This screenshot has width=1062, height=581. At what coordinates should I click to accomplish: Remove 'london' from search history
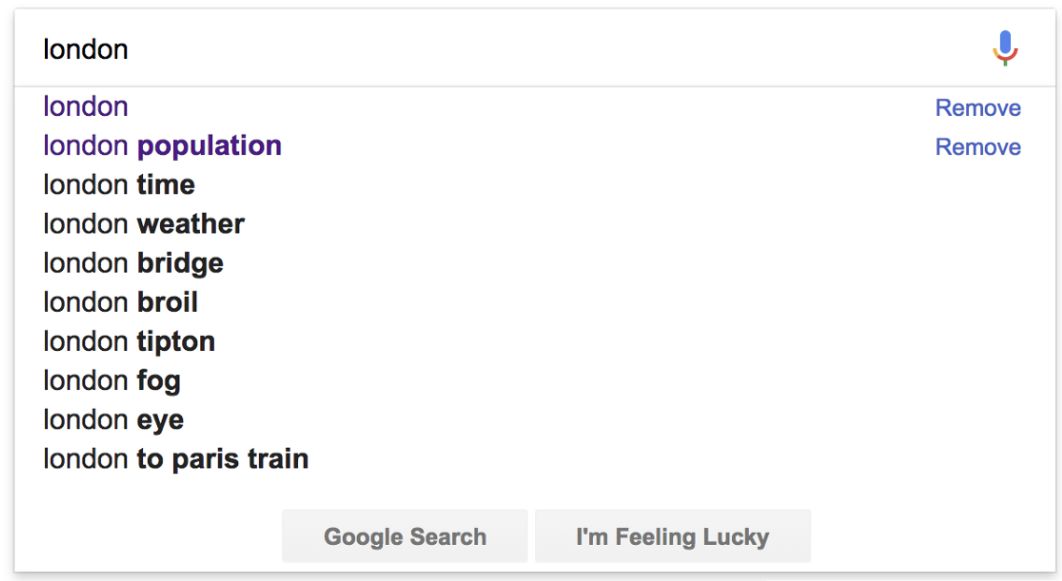[977, 108]
